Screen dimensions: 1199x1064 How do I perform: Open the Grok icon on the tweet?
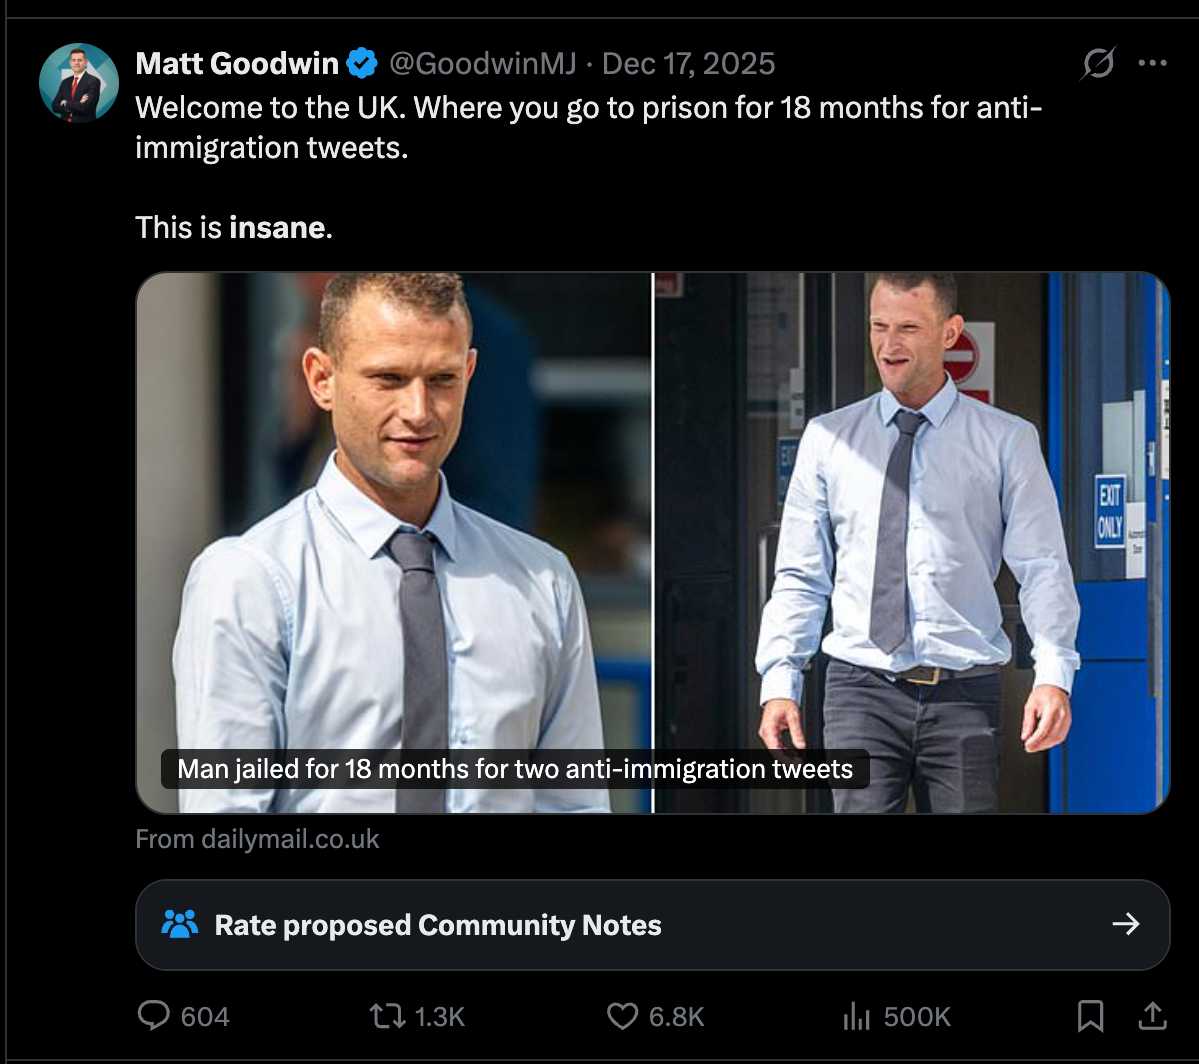click(x=1098, y=64)
